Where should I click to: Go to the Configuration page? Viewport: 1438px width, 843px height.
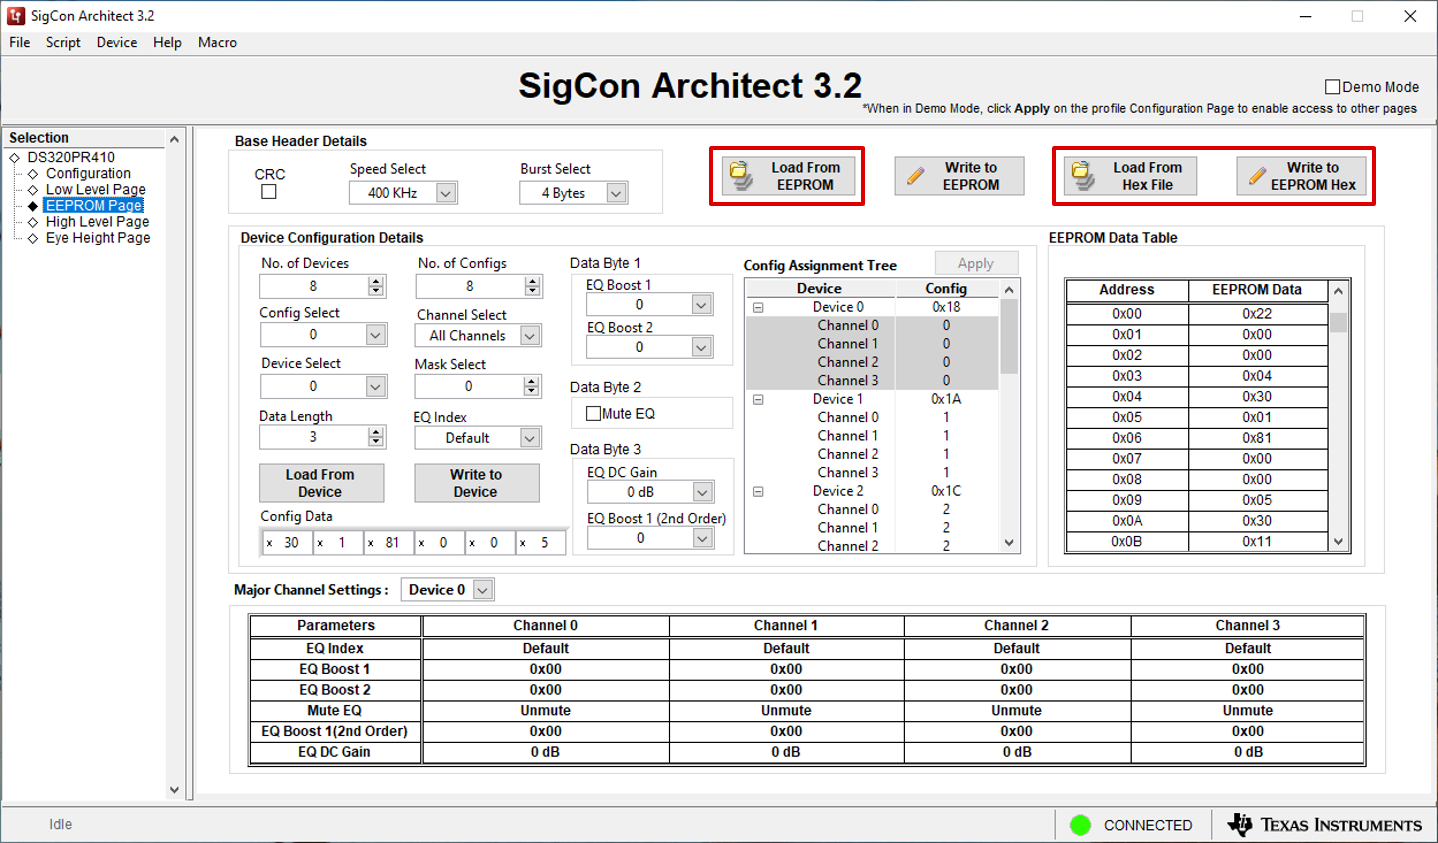pyautogui.click(x=88, y=173)
